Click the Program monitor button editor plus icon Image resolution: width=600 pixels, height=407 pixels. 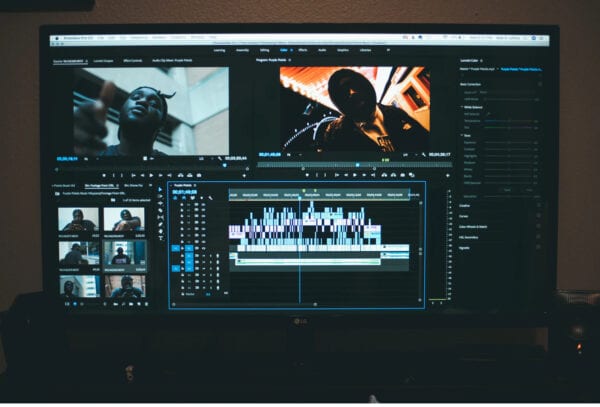(447, 174)
